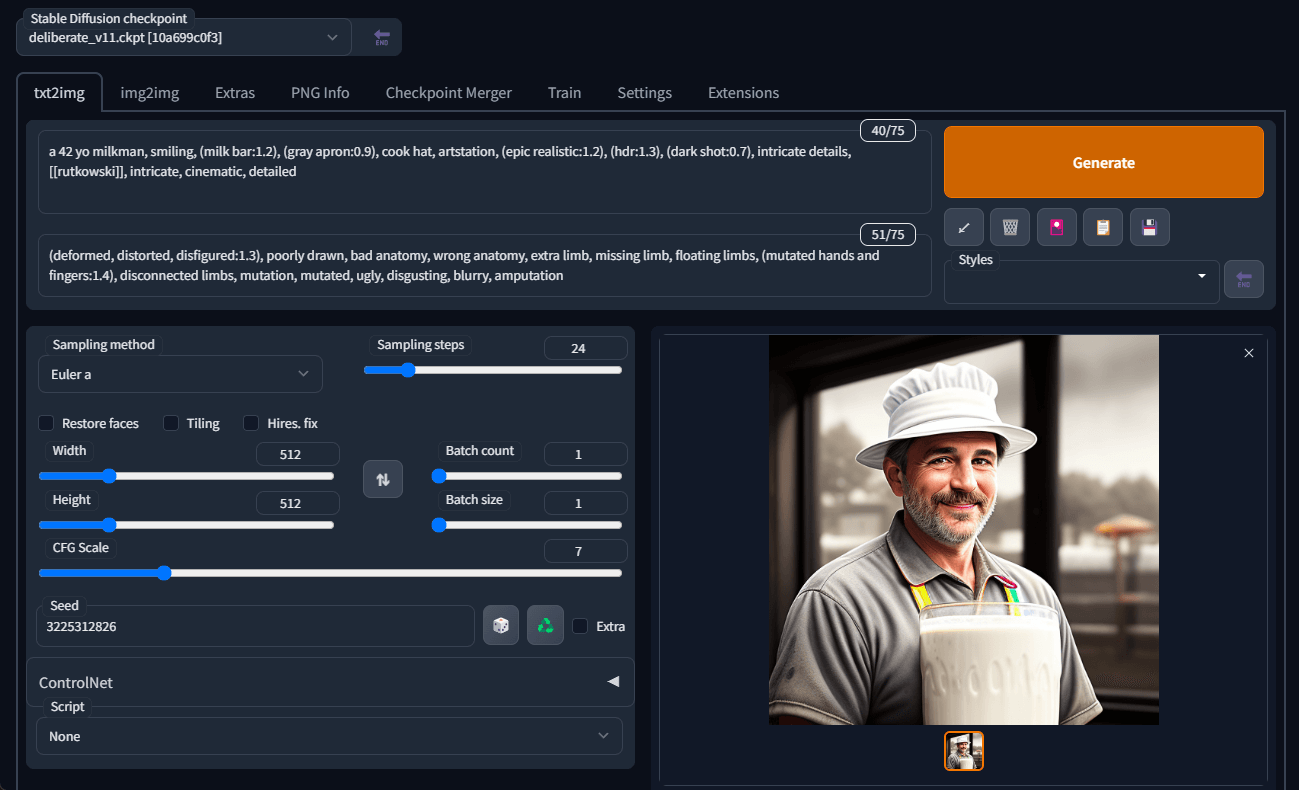Refresh the Styles list
The width and height of the screenshot is (1299, 790).
tap(1244, 279)
